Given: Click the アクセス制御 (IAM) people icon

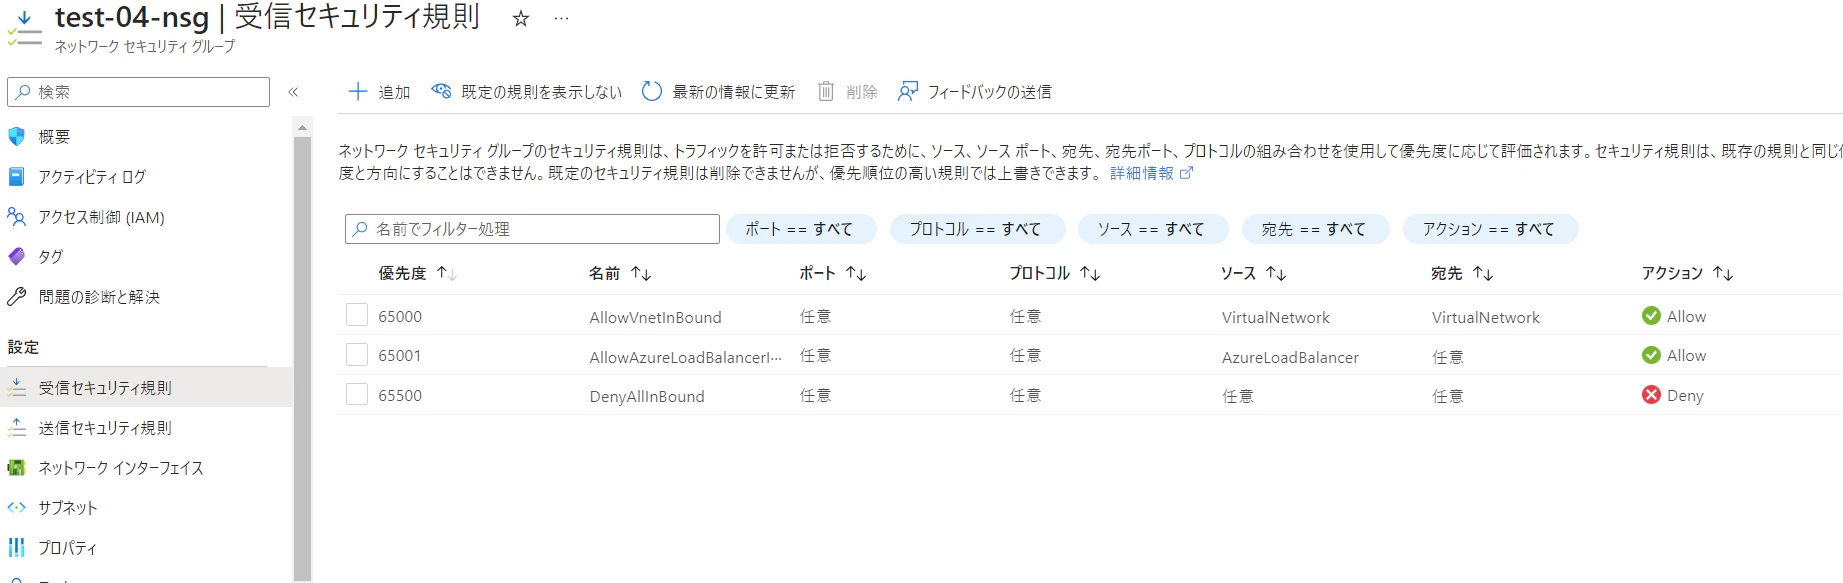Looking at the screenshot, I should tap(17, 216).
